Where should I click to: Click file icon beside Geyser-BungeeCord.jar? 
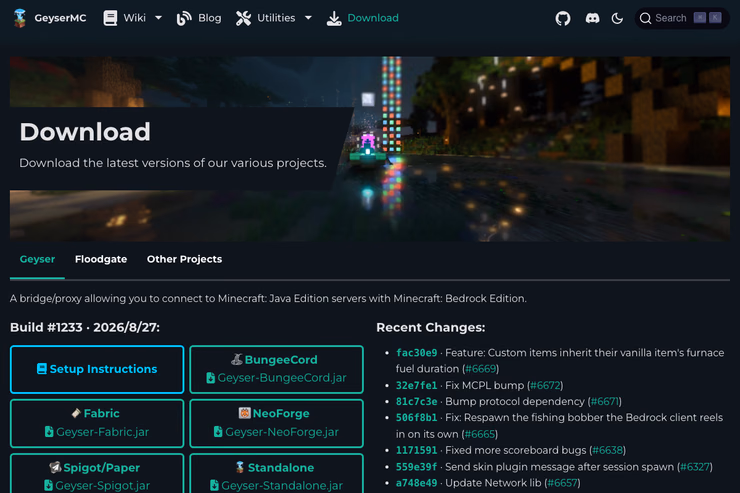[210, 378]
